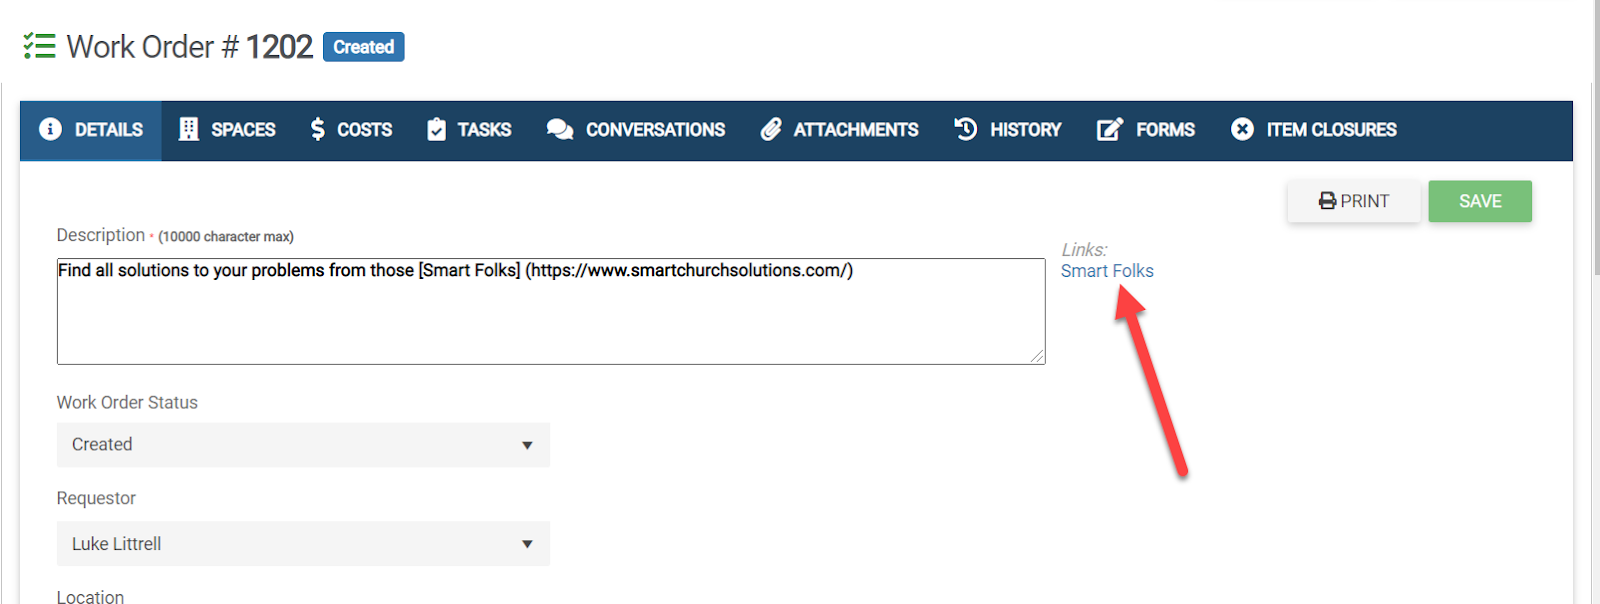Screen dimensions: 1600x604
Task: Click inside the Description text area
Action: 550,315
